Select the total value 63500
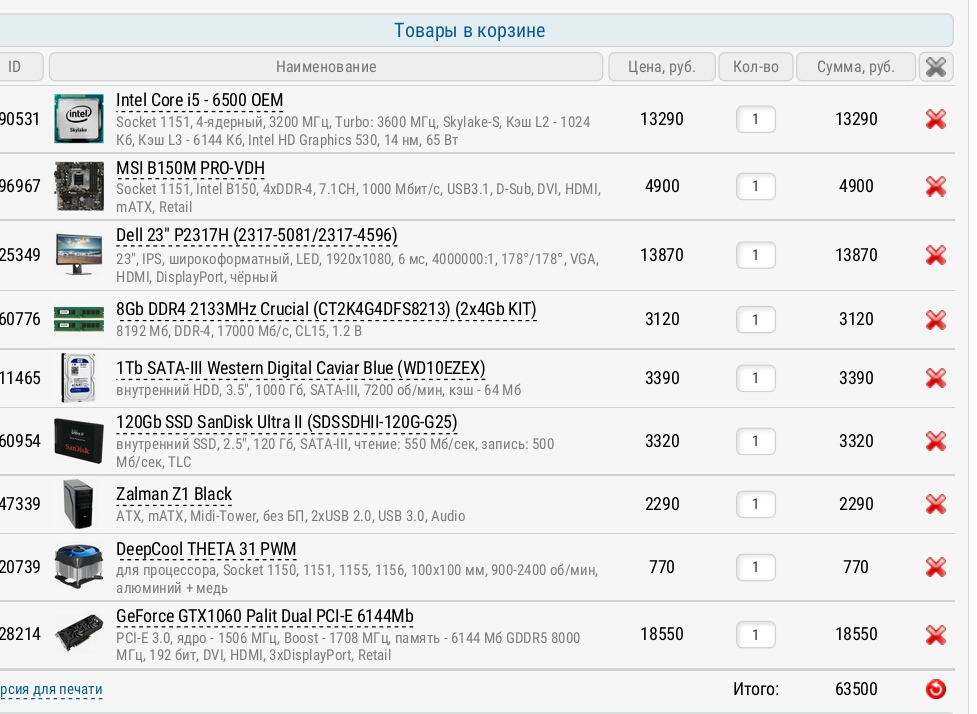 pos(856,689)
